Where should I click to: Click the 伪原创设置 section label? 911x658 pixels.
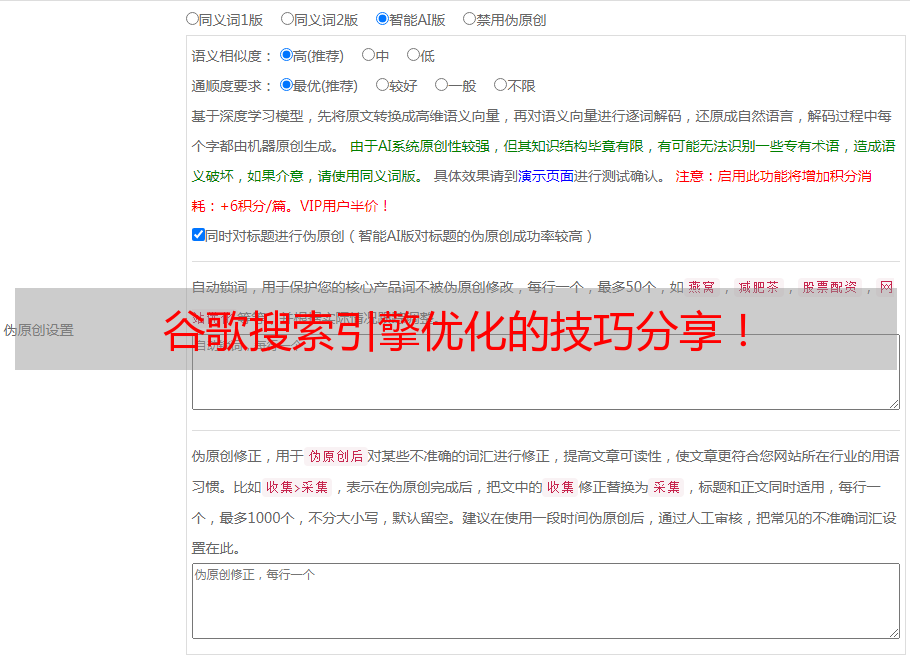[39, 330]
